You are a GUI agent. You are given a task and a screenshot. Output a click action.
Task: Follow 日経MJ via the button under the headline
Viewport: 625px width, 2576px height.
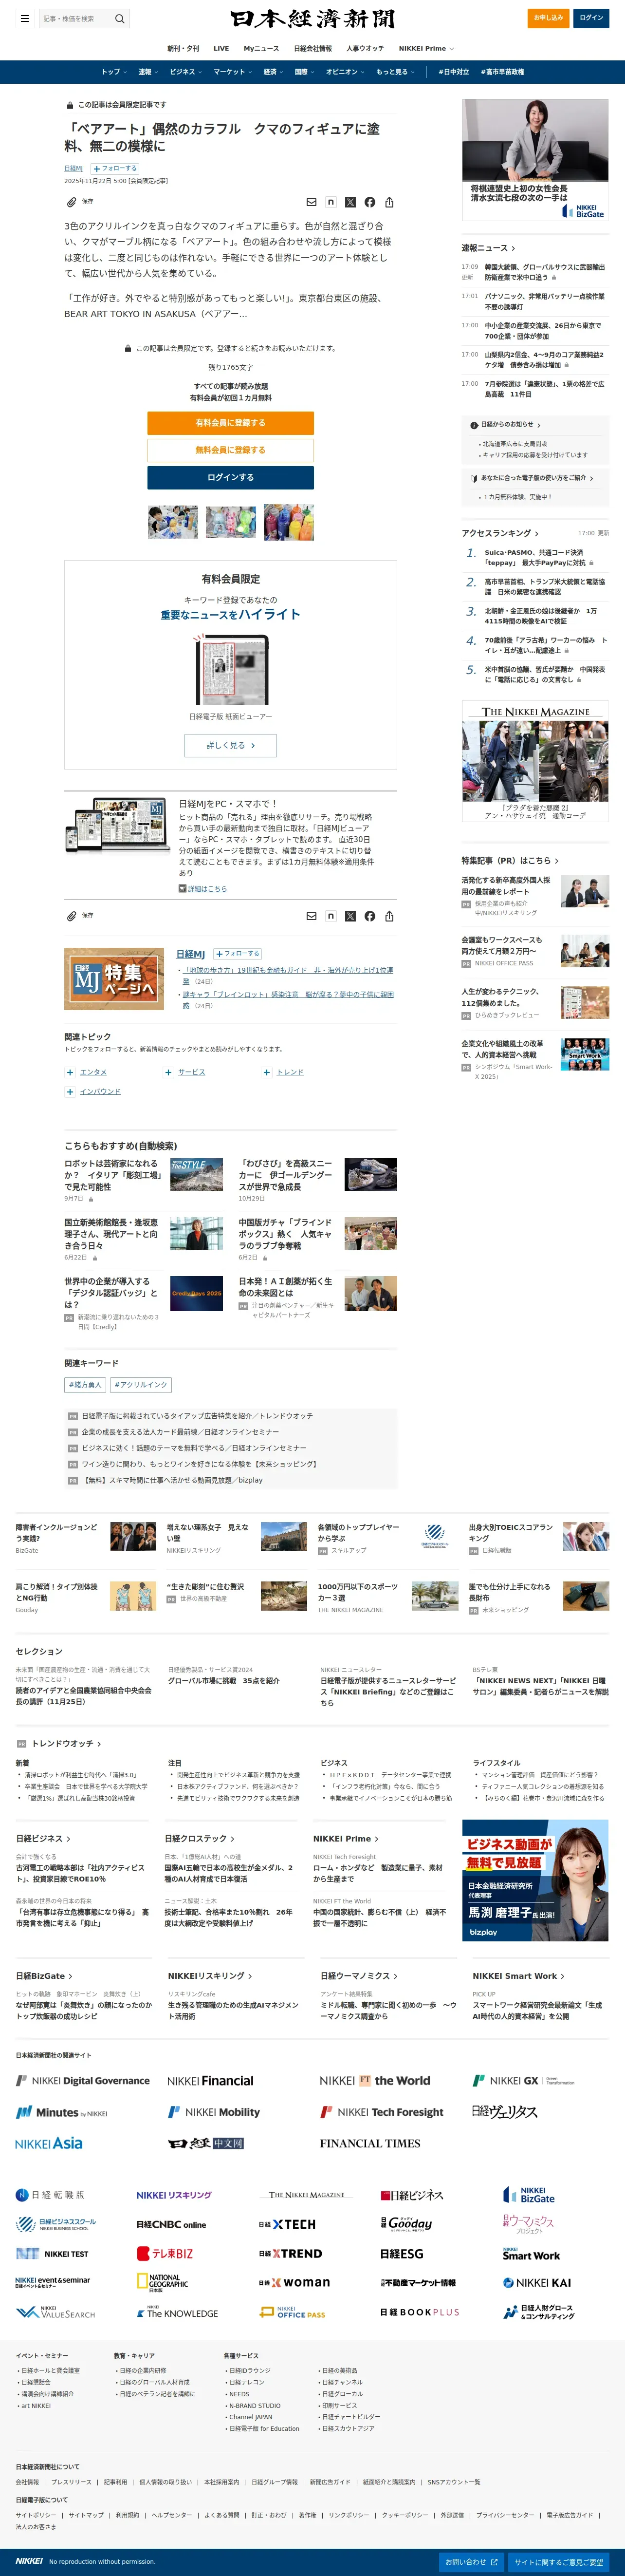(x=115, y=169)
